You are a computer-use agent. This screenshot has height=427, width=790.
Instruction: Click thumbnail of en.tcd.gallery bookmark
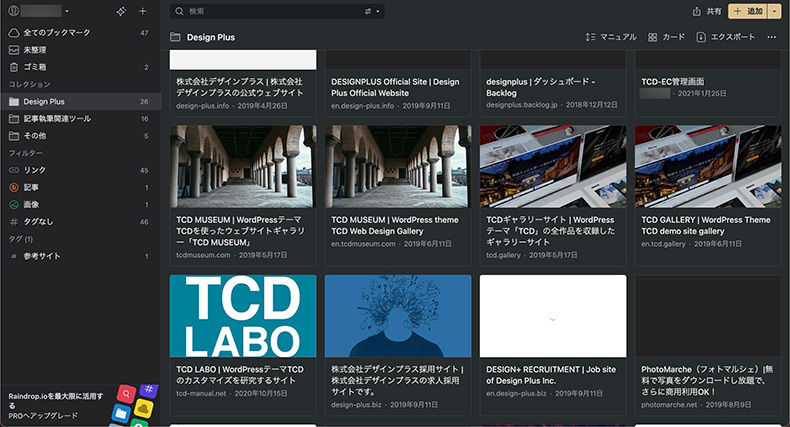pos(708,167)
